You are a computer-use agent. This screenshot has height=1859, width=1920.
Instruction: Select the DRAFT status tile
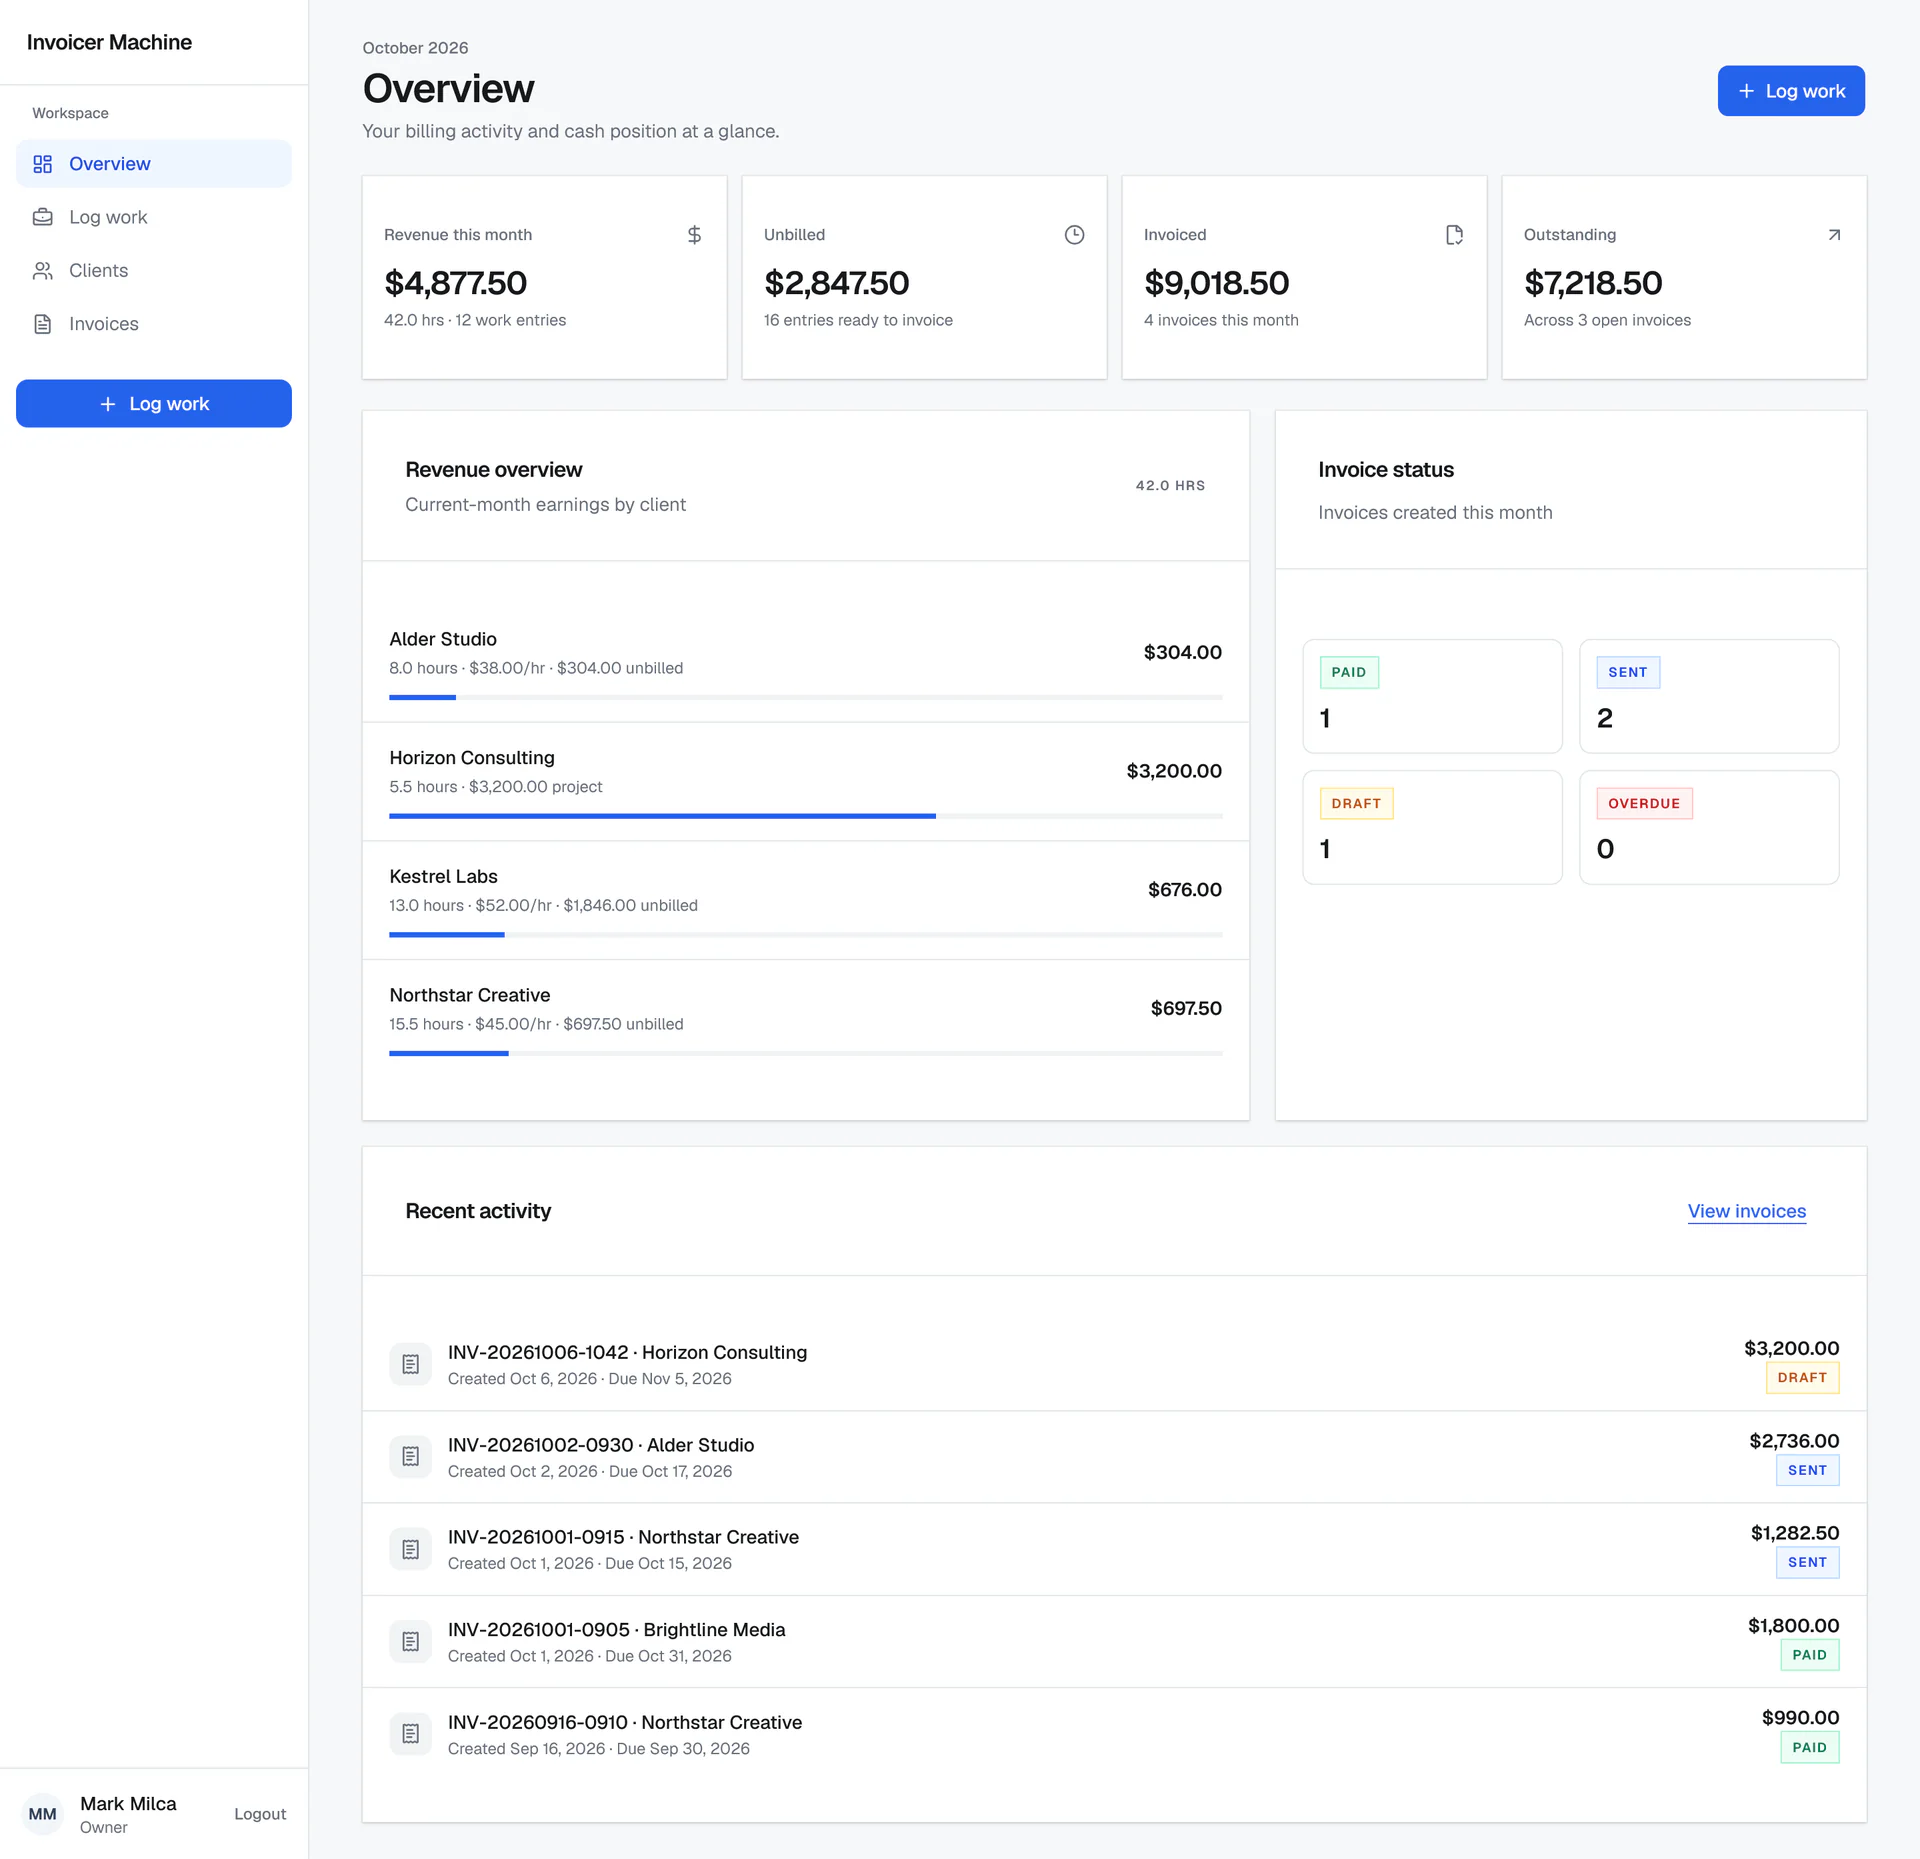click(1432, 827)
